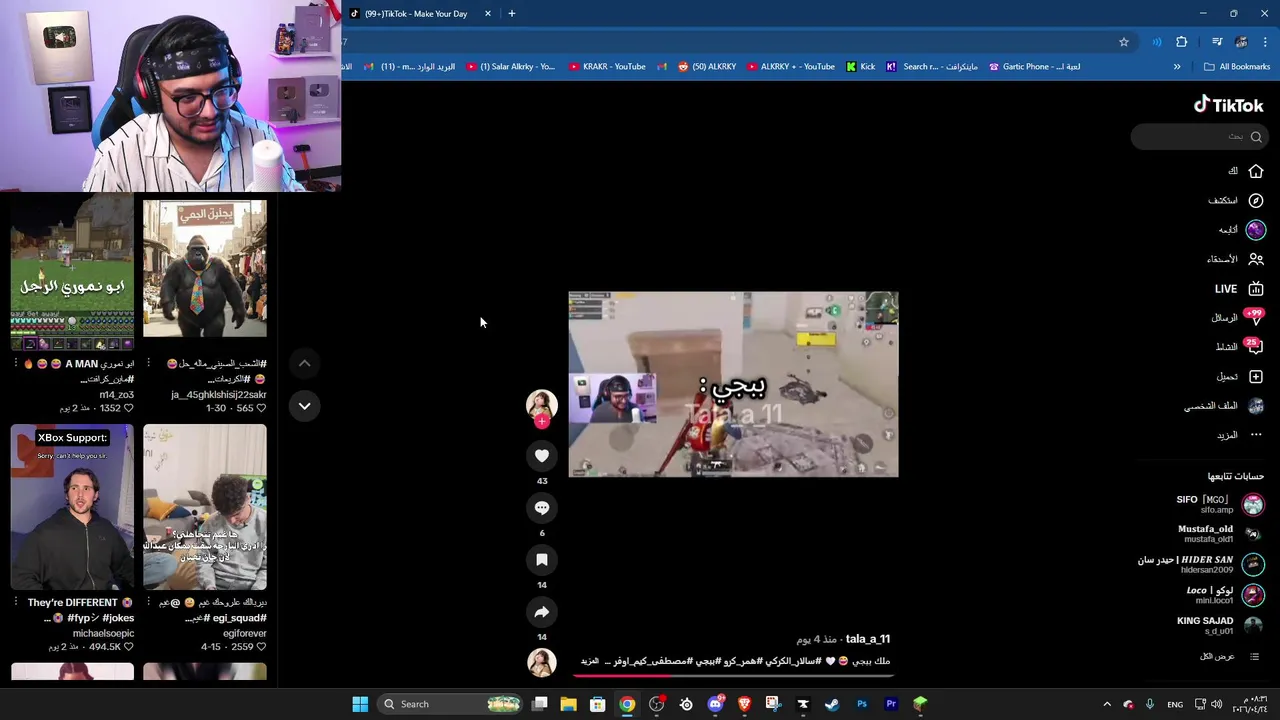Open Chrome profile avatar

point(1241,42)
